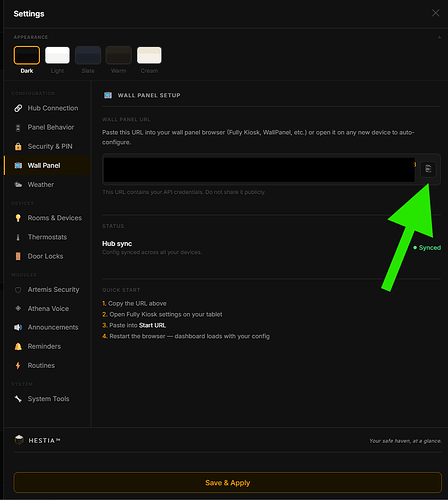This screenshot has height=500, width=448.
Task: Click the wall panel URL field
Action: coord(259,170)
